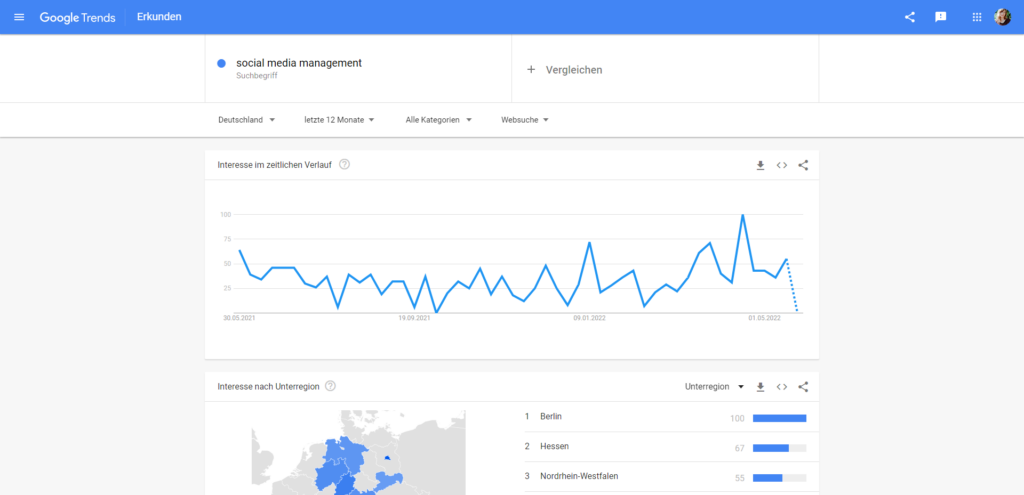Screen dimensions: 1024x495
Task: Open the Unterregion dropdown
Action: (714, 387)
